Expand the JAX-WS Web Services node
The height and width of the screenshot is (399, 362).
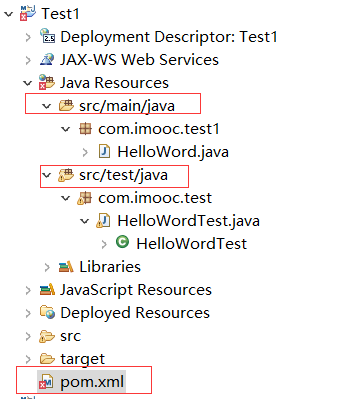[28, 60]
